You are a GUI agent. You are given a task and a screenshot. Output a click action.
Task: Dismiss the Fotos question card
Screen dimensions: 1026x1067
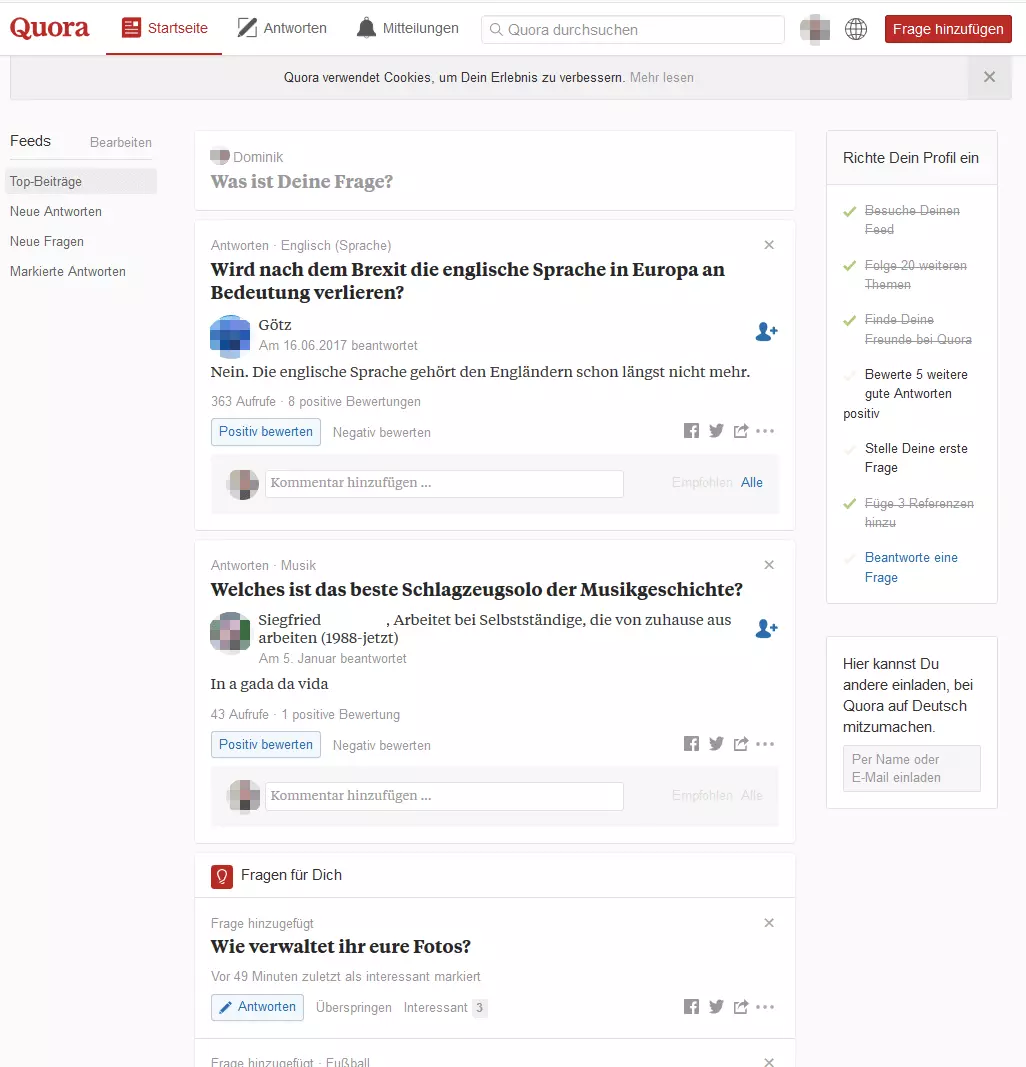point(769,923)
